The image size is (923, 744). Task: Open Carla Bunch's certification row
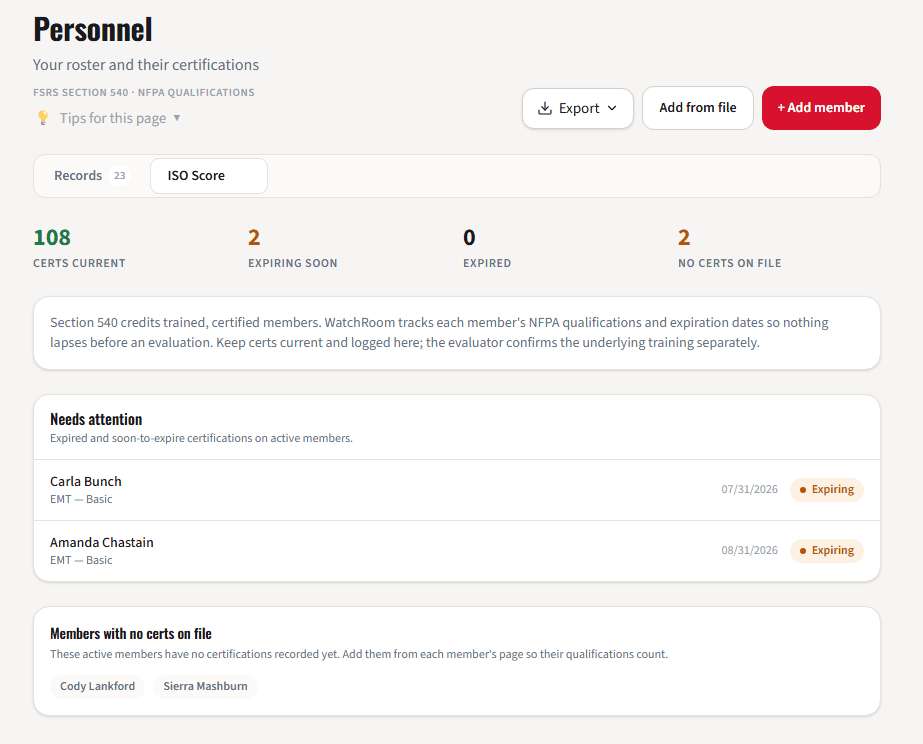pos(457,490)
